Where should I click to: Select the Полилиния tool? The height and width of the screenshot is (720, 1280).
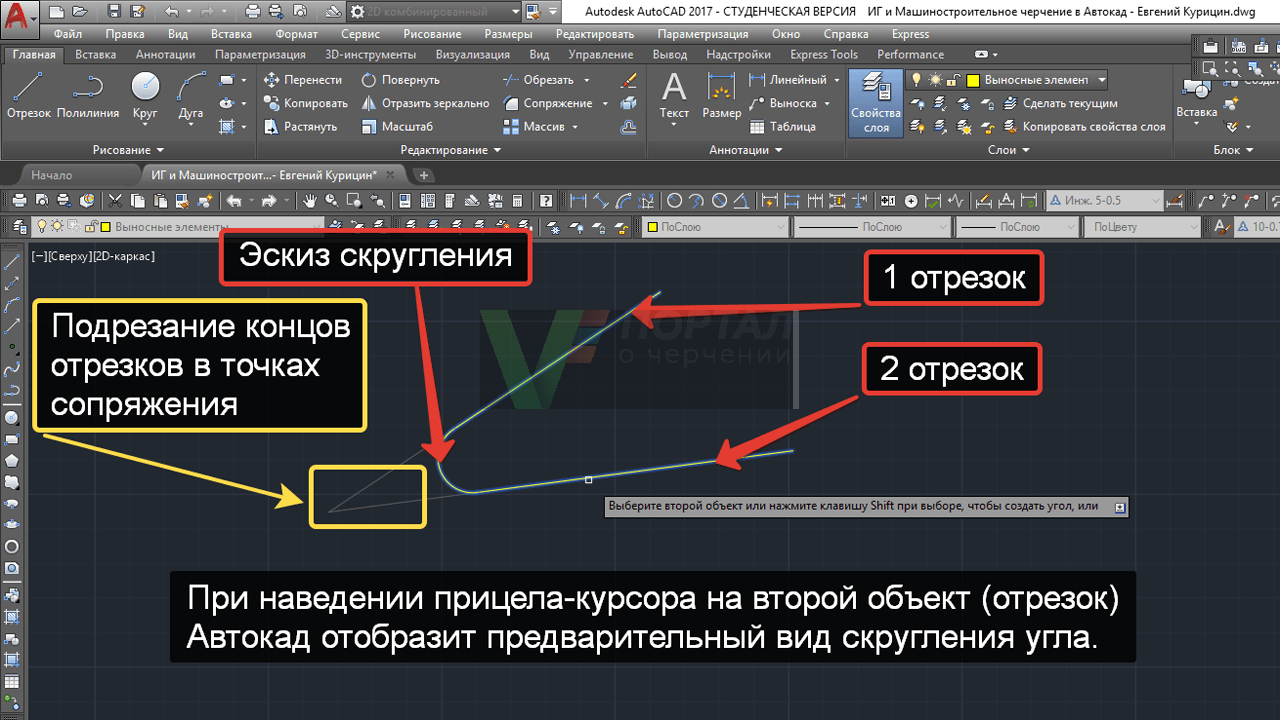pos(88,96)
